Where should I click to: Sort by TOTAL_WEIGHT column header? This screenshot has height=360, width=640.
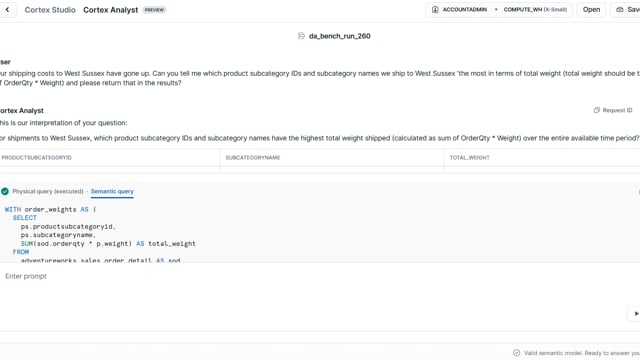[x=469, y=158]
